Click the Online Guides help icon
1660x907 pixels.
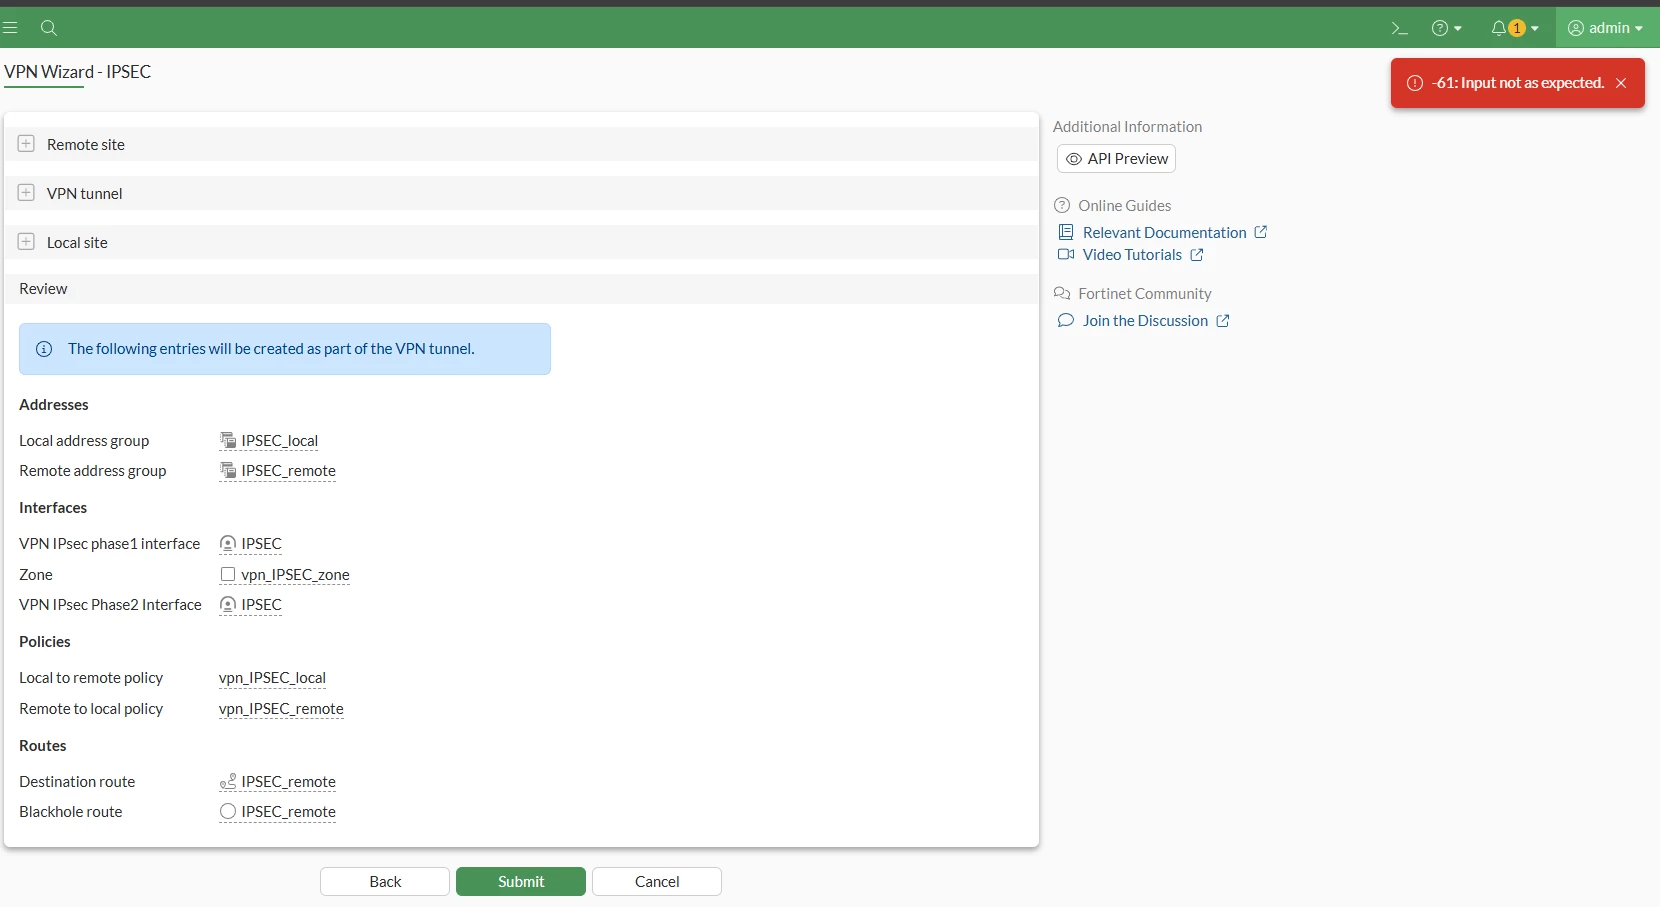coord(1062,205)
